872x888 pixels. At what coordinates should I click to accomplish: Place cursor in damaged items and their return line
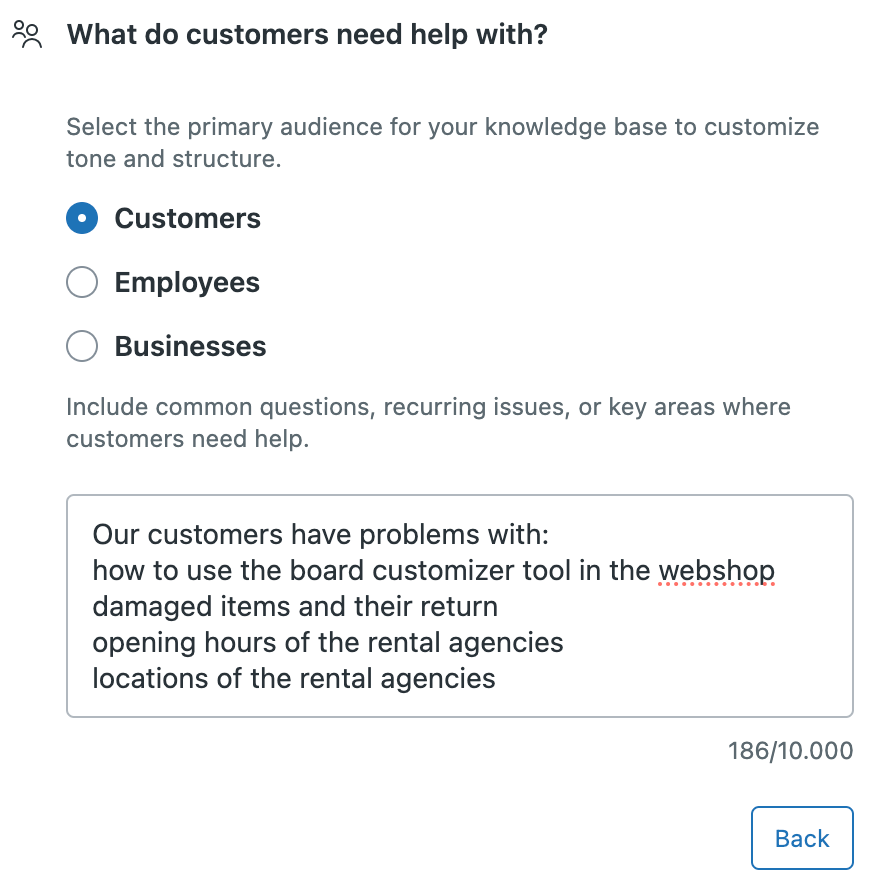point(295,607)
